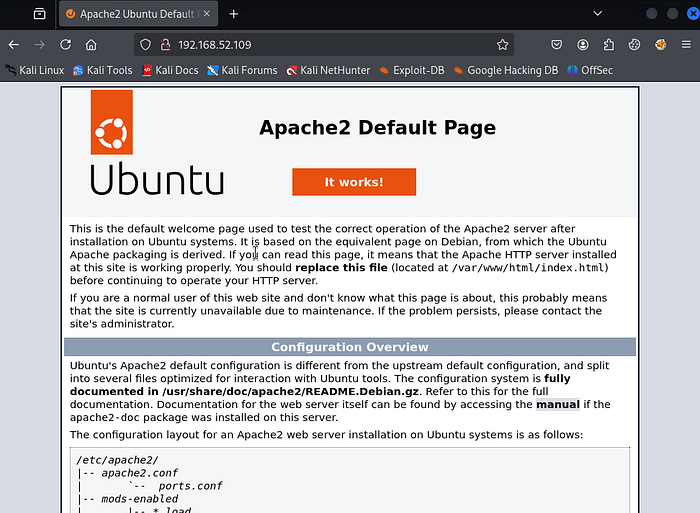700x513 pixels.
Task: Bookmark this page with the star
Action: (503, 45)
